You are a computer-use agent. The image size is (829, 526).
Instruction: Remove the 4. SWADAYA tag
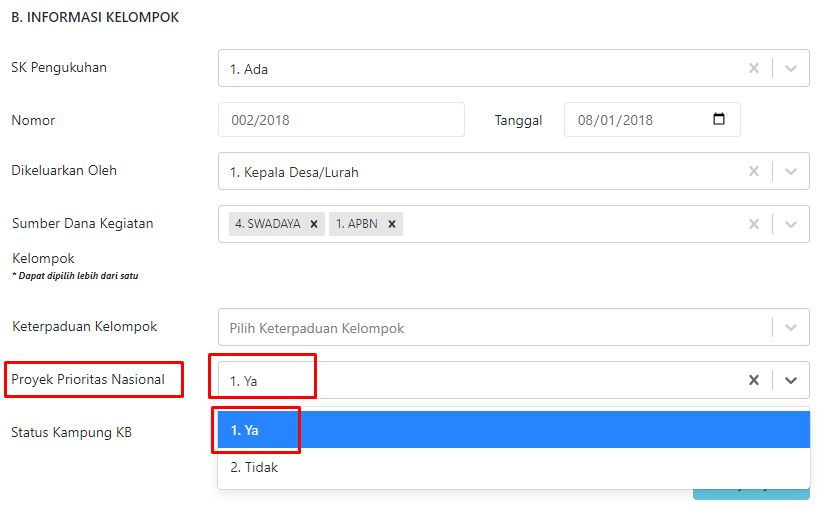tap(314, 224)
